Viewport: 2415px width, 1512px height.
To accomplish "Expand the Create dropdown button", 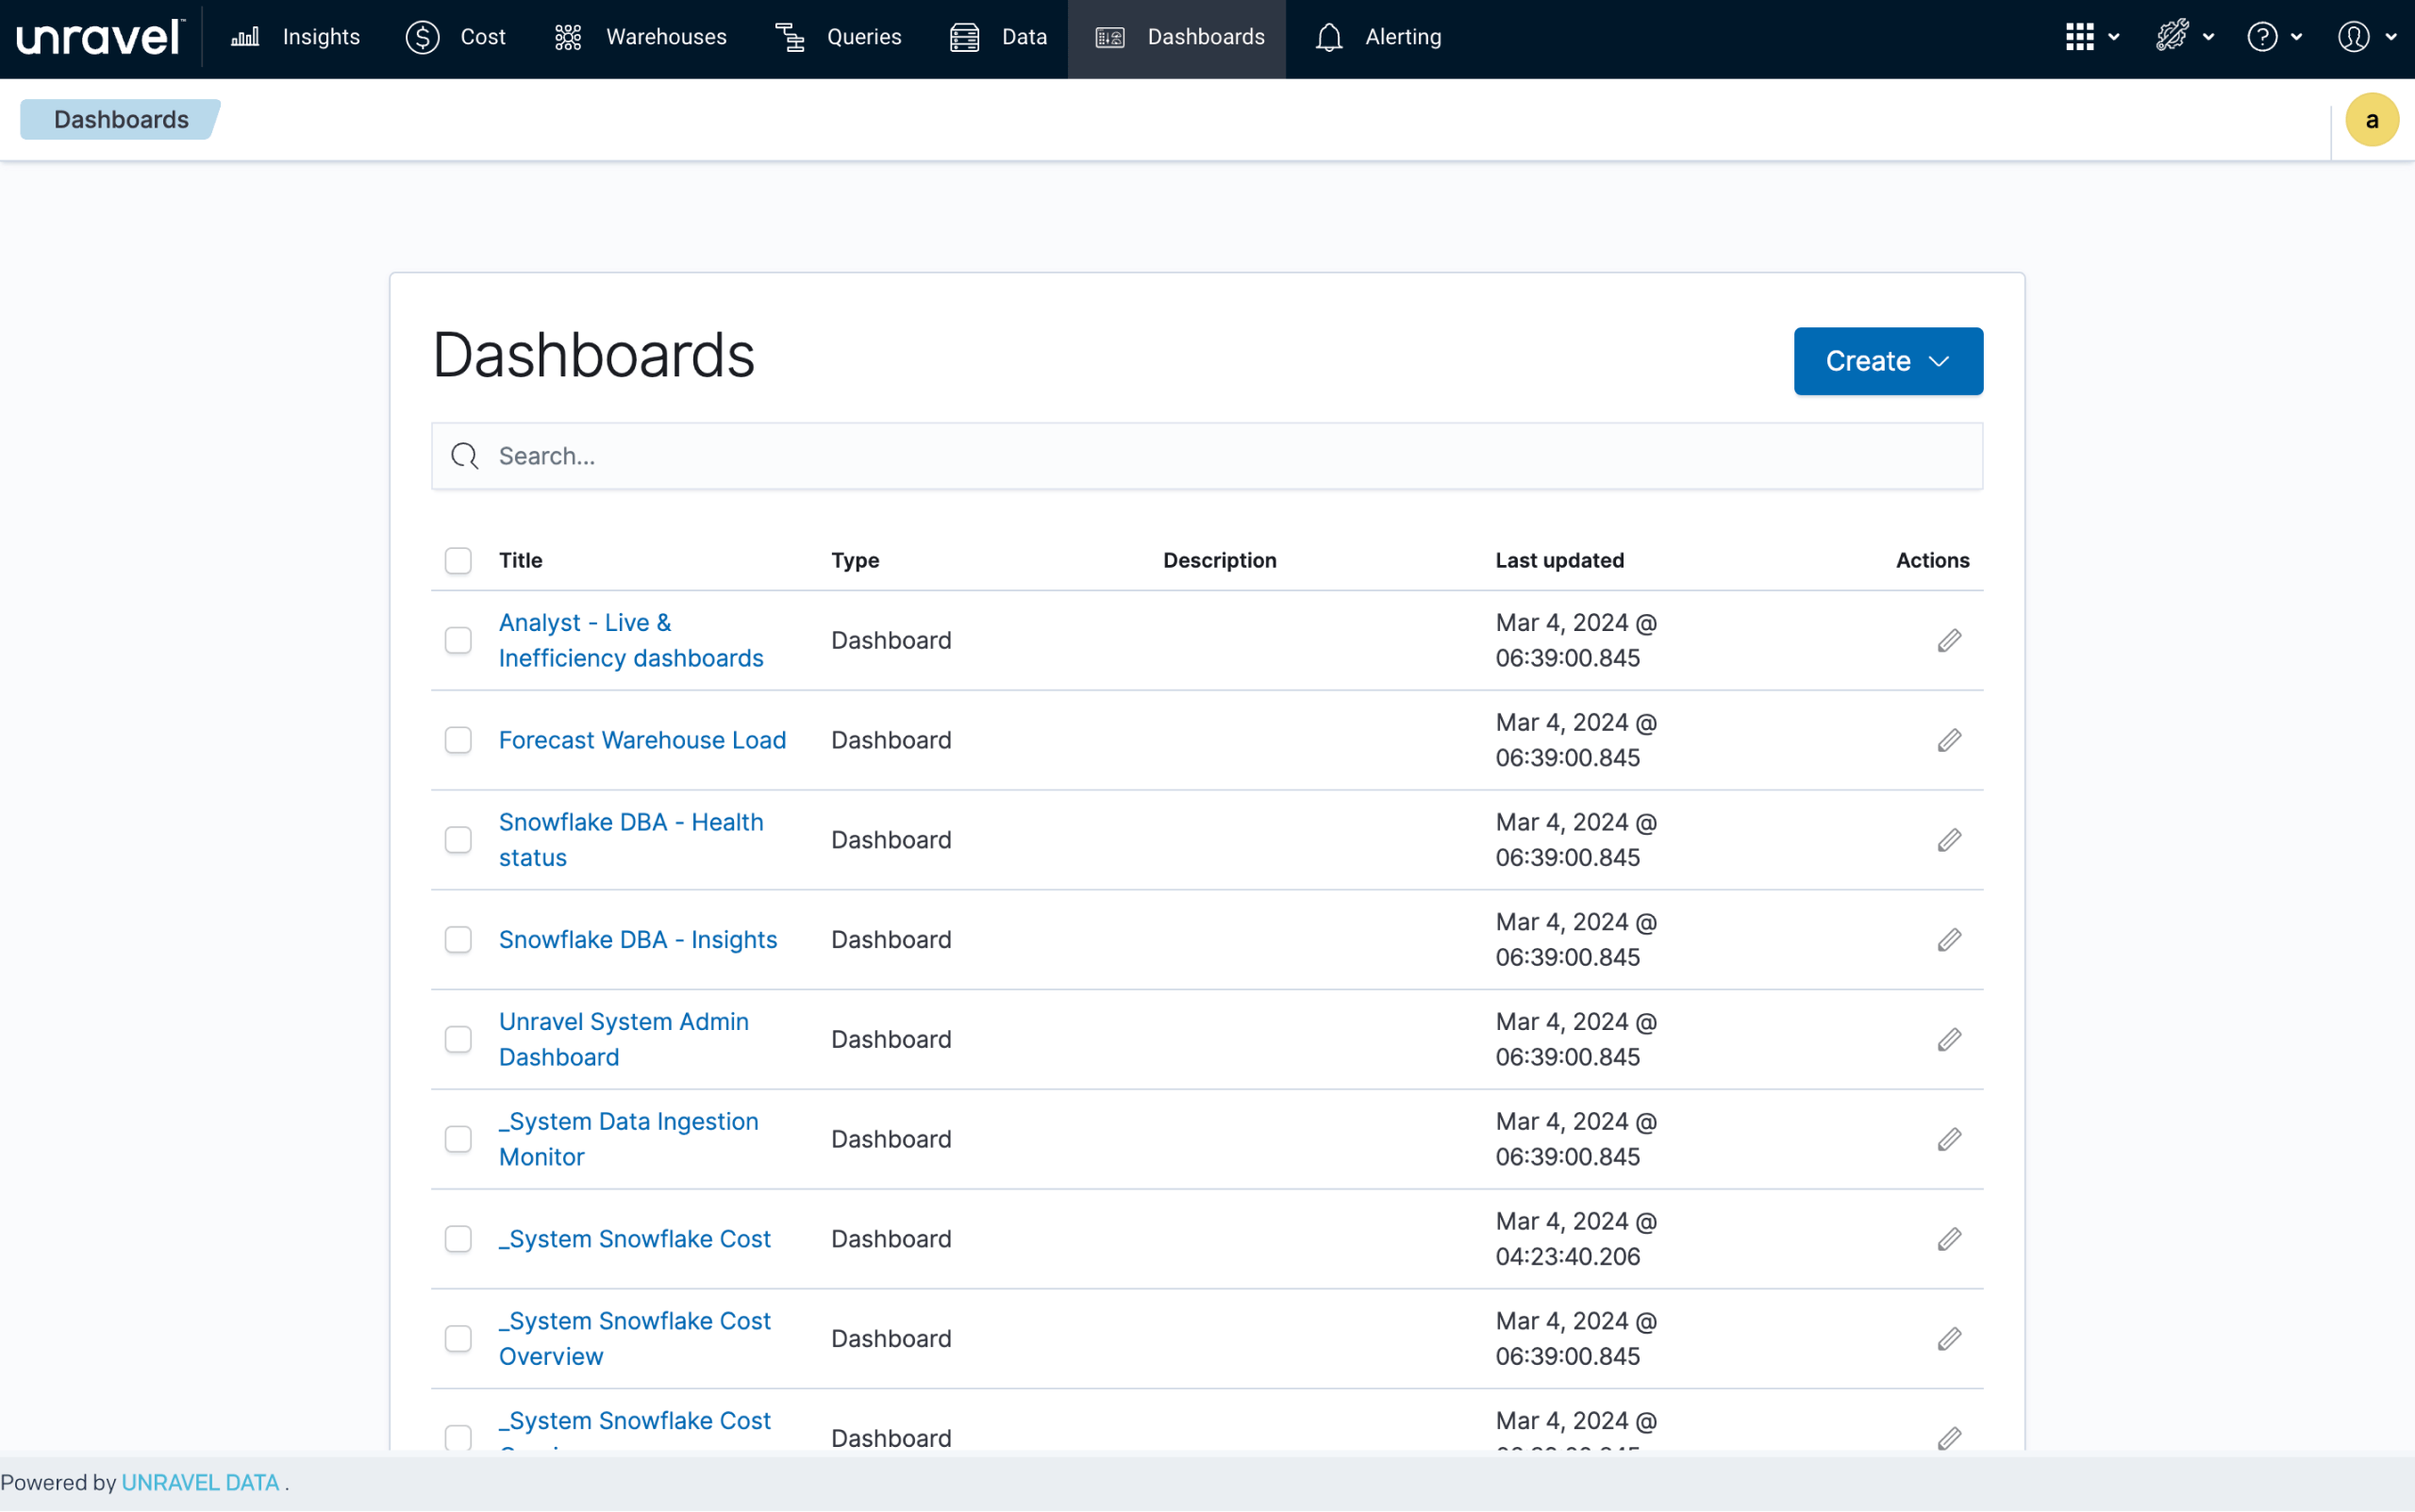I will tap(1887, 361).
